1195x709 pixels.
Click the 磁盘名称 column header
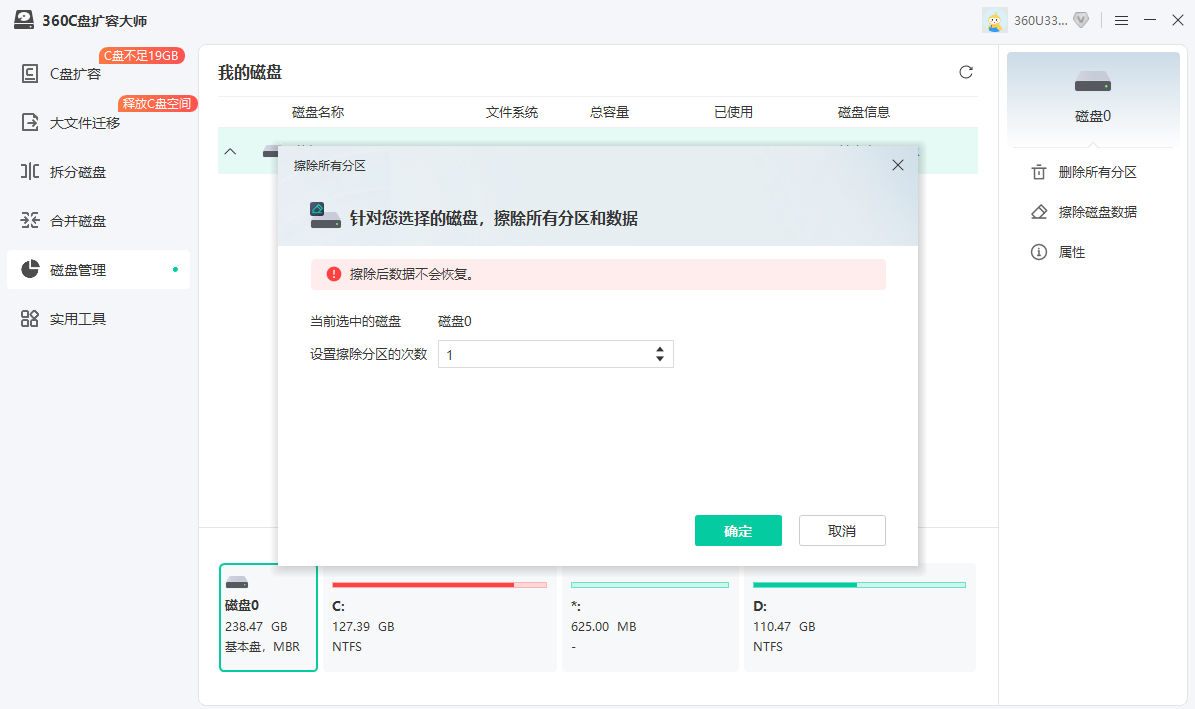pyautogui.click(x=318, y=112)
